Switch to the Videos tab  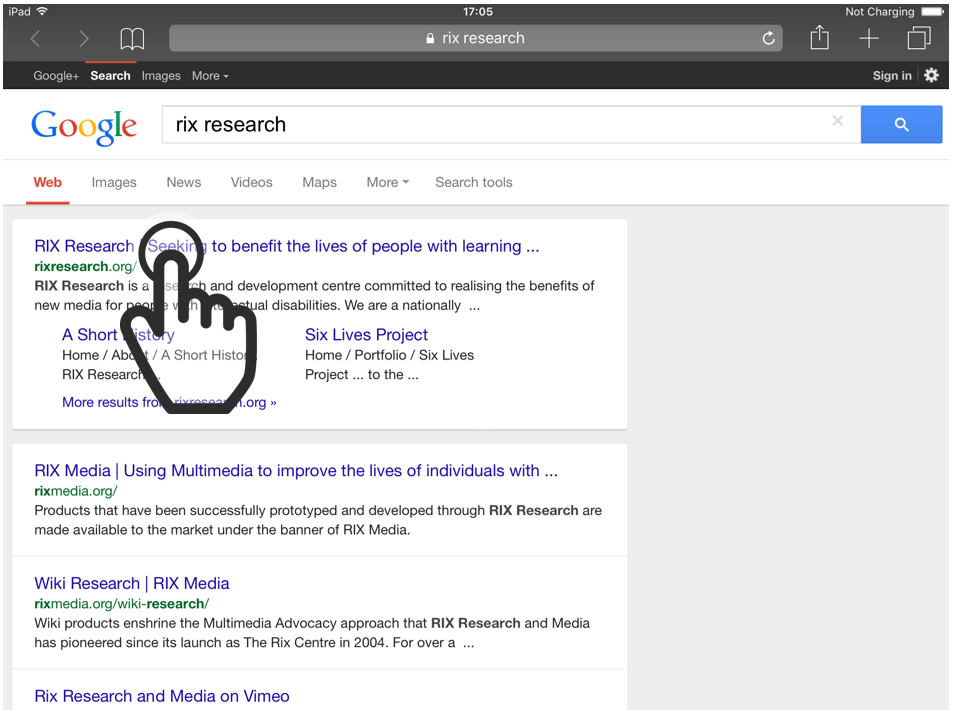pos(251,182)
